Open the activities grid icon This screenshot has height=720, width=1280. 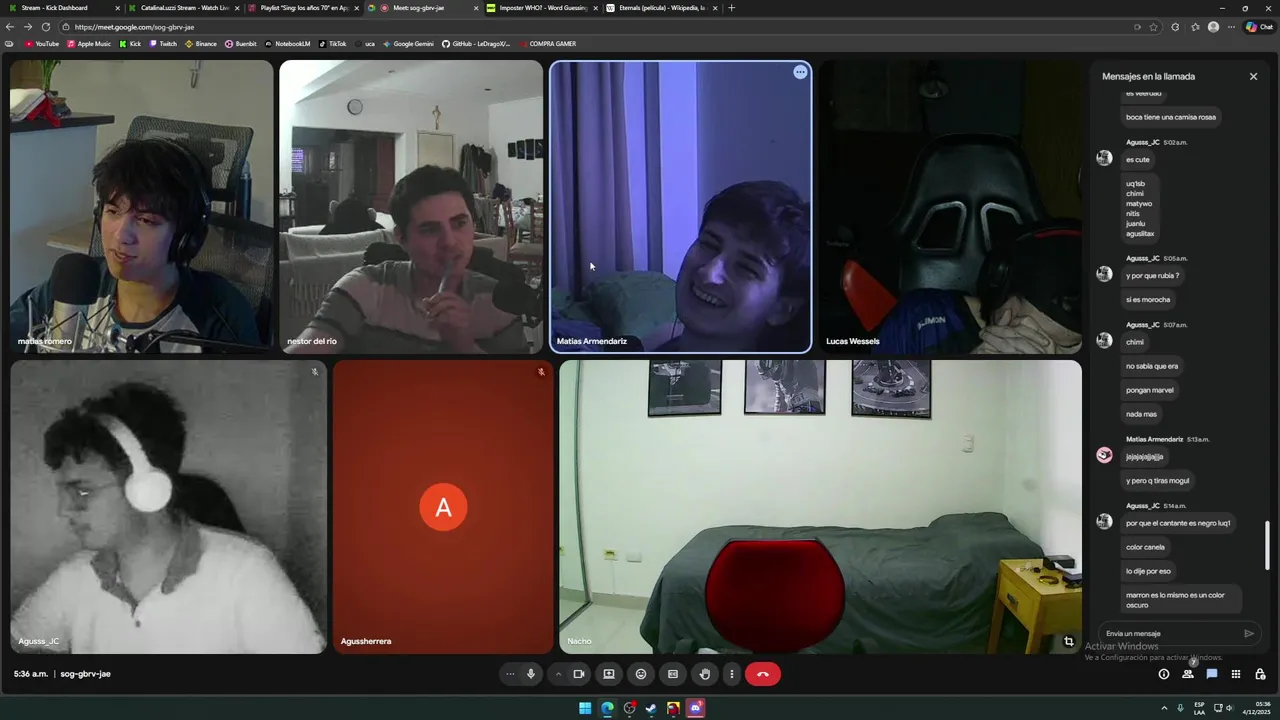(x=1236, y=674)
